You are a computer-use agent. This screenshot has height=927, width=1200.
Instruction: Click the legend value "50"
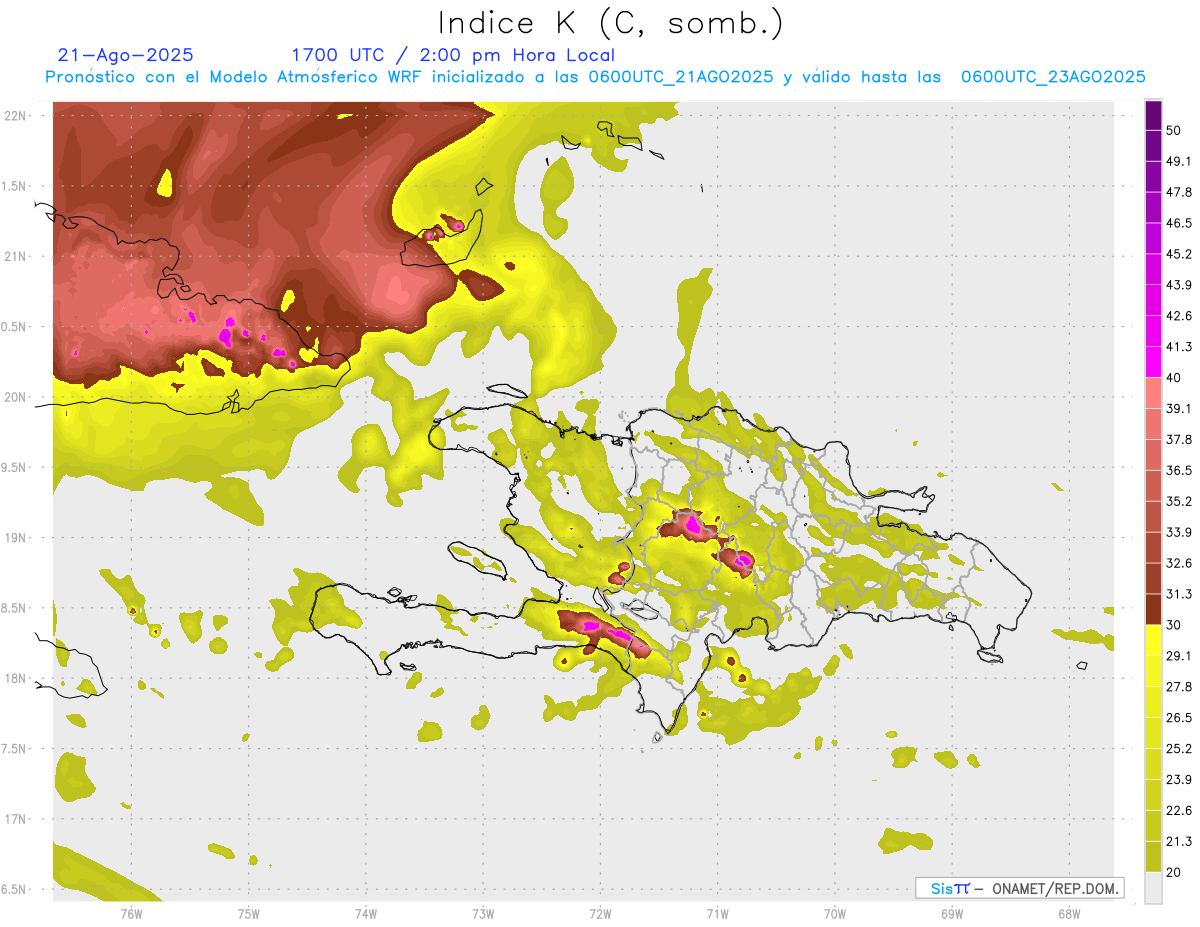[x=1173, y=131]
